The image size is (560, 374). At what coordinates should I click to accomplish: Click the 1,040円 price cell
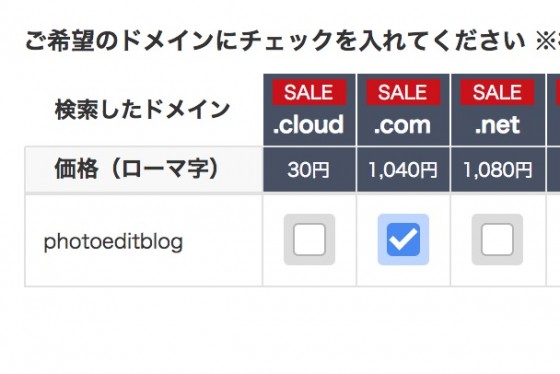coord(403,170)
